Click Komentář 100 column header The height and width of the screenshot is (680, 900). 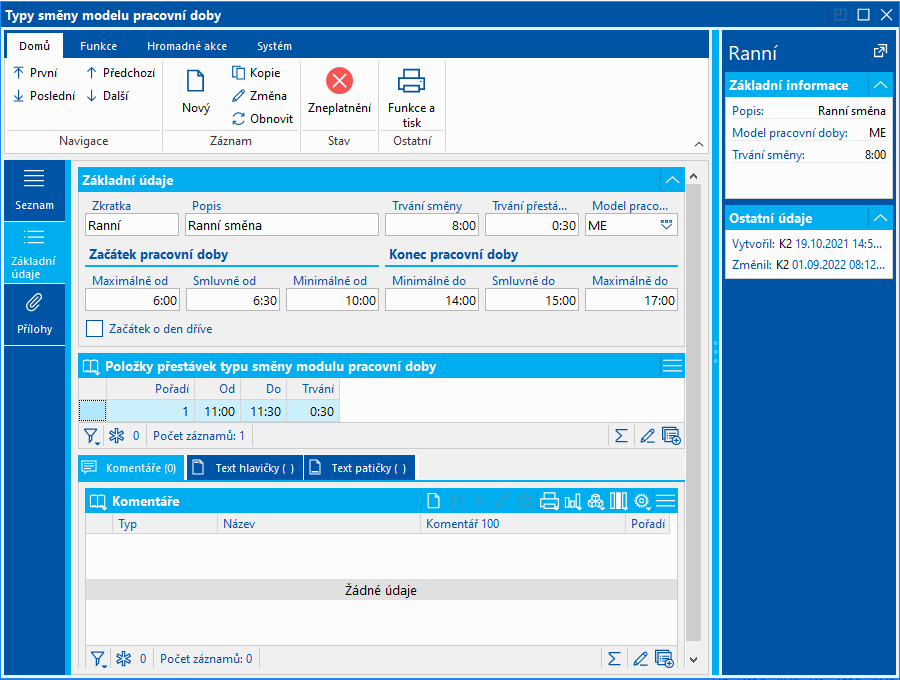[x=522, y=523]
